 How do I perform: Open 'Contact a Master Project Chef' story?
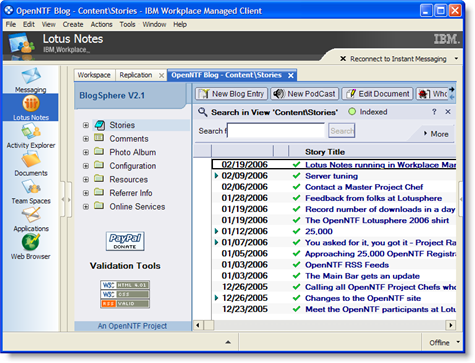coord(364,187)
